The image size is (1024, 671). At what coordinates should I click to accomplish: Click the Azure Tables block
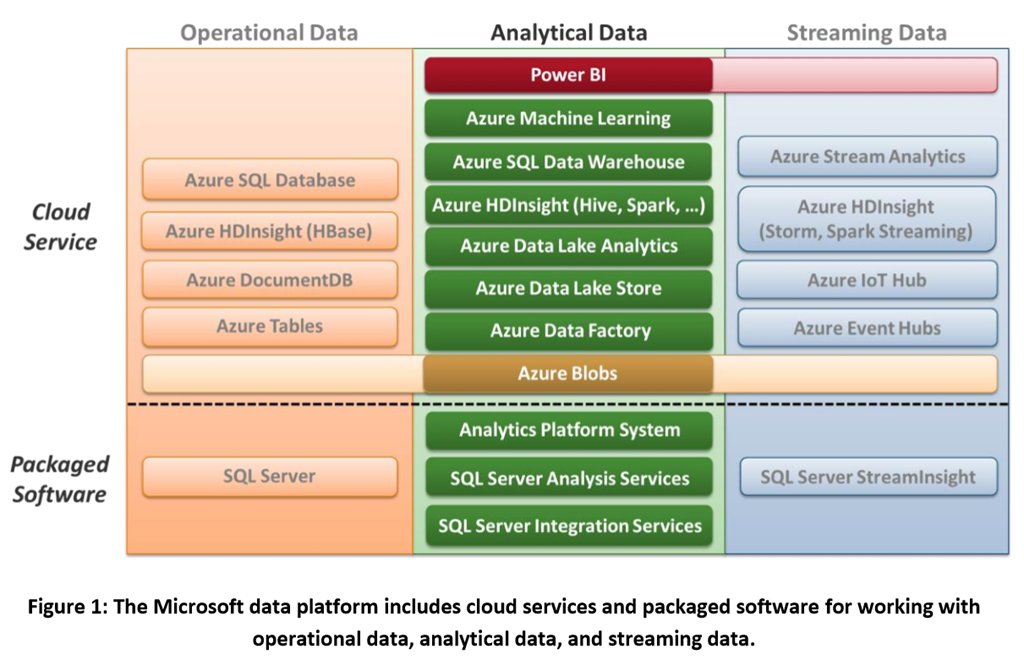coord(269,327)
